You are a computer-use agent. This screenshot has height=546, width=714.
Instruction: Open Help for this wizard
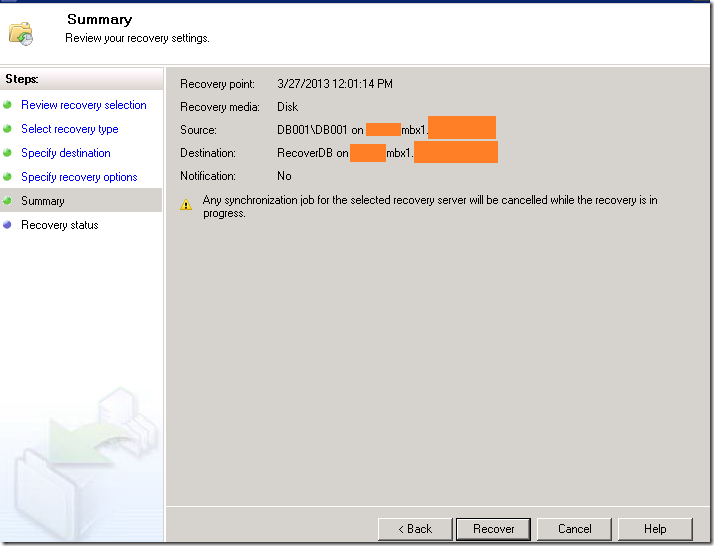(x=655, y=529)
